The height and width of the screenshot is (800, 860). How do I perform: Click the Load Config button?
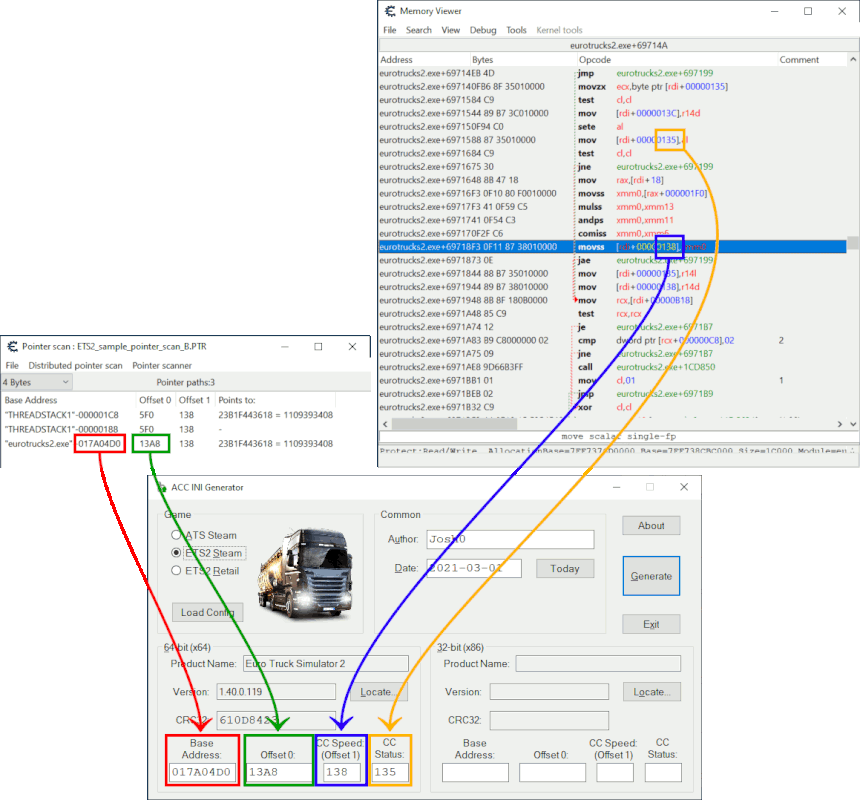pos(207,612)
